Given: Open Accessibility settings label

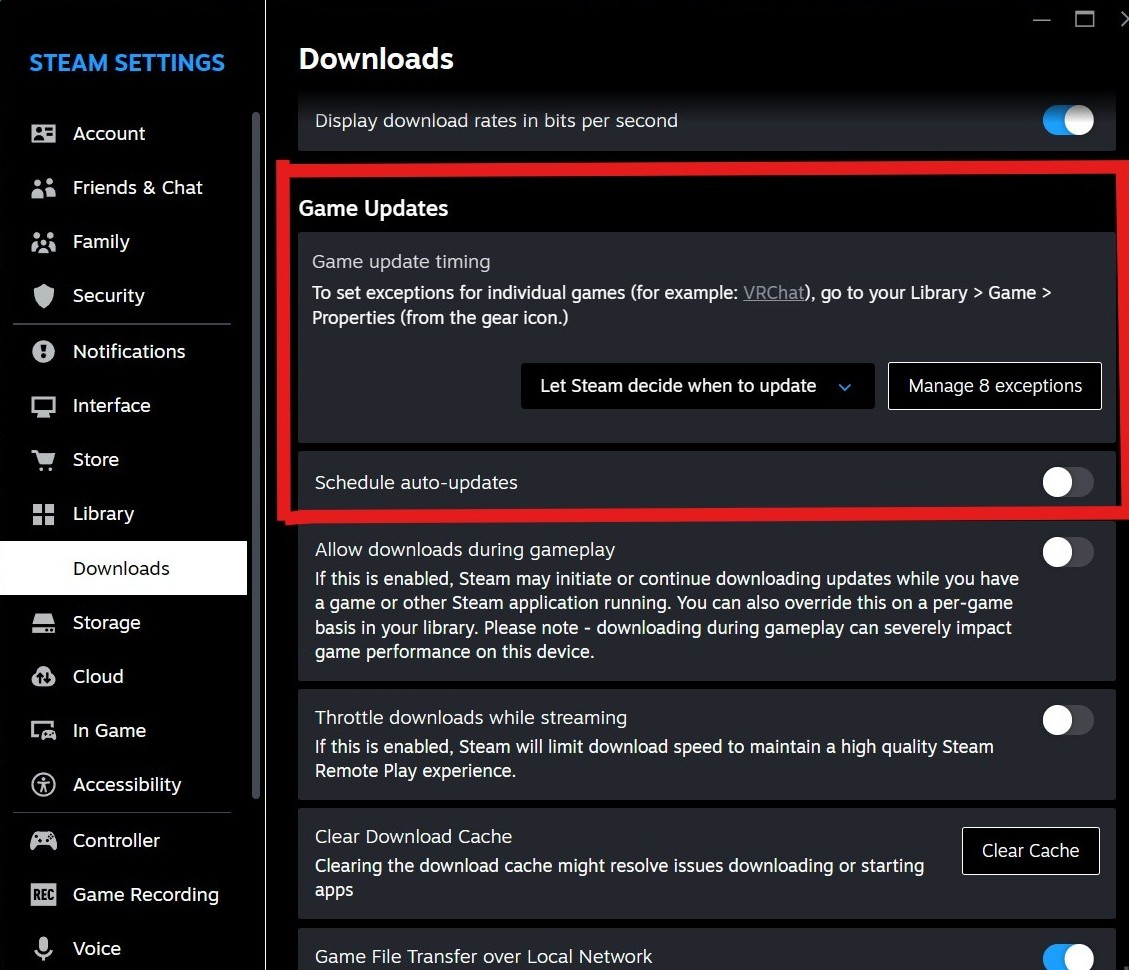Looking at the screenshot, I should (x=127, y=785).
